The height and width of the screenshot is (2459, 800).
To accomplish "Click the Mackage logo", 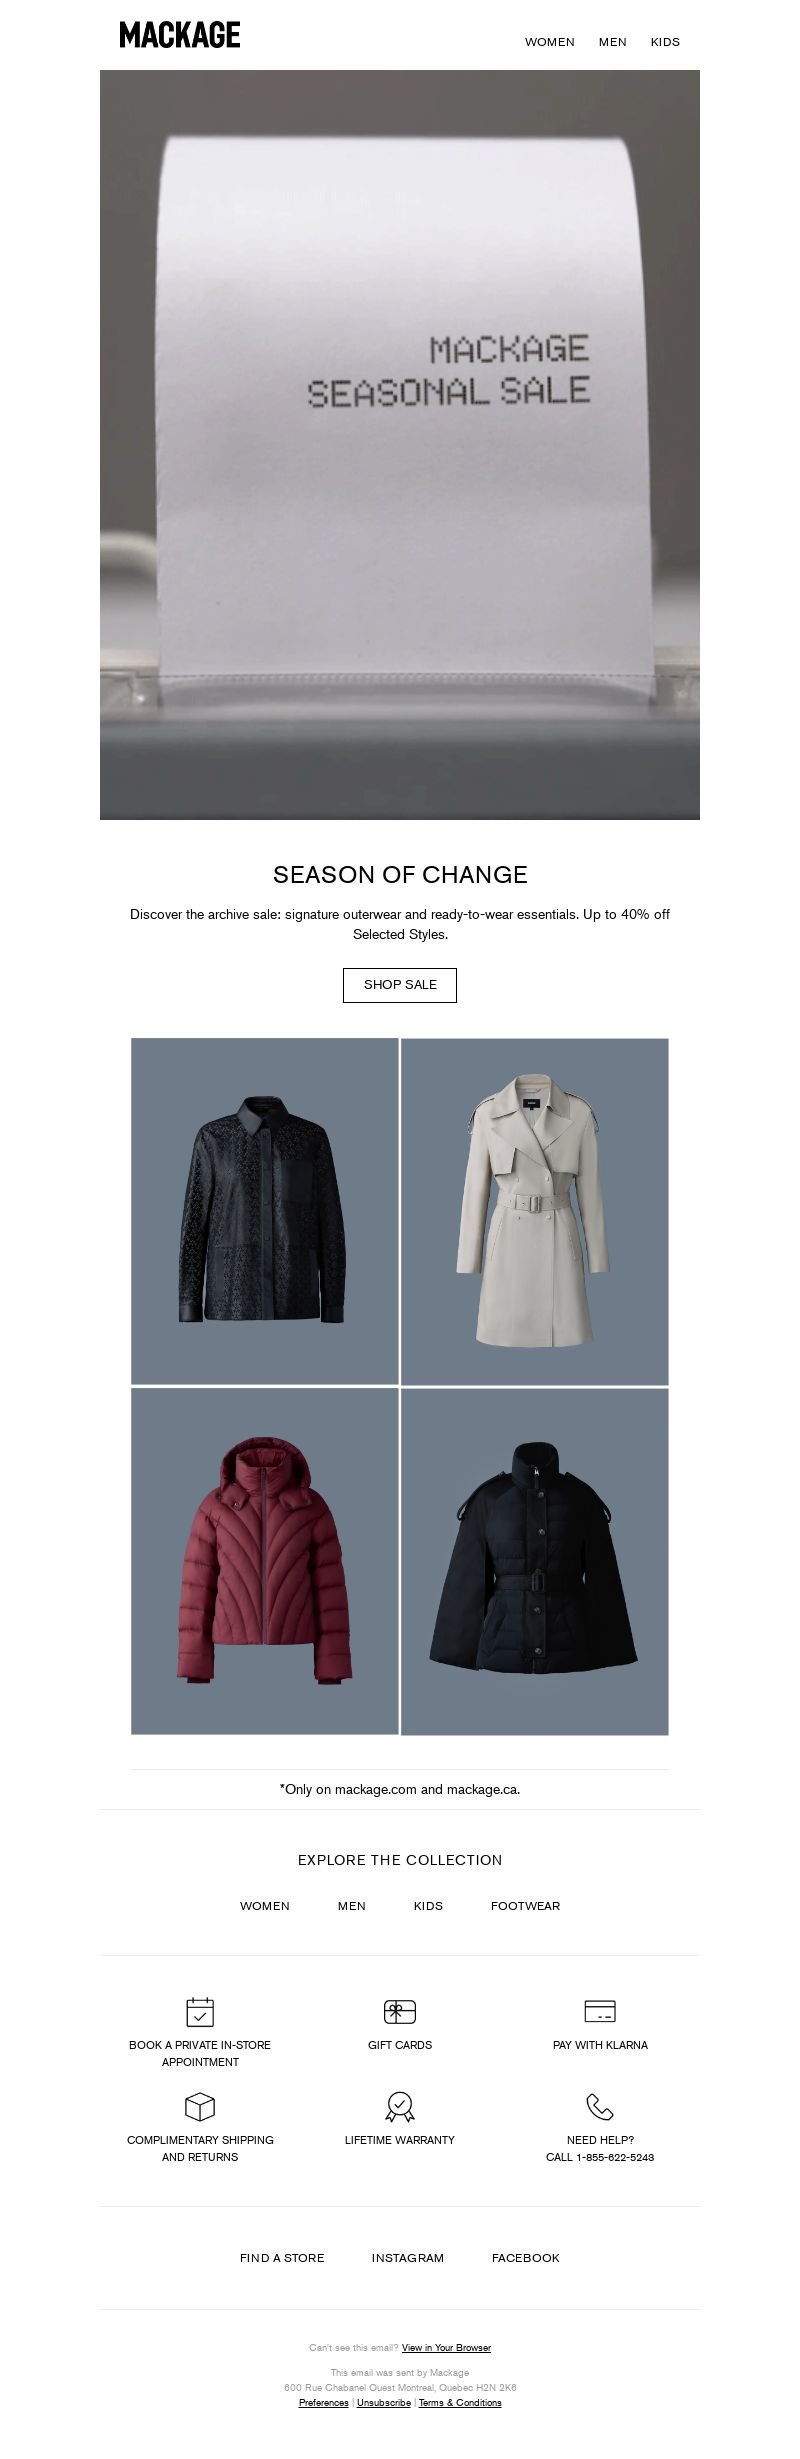I will [180, 35].
